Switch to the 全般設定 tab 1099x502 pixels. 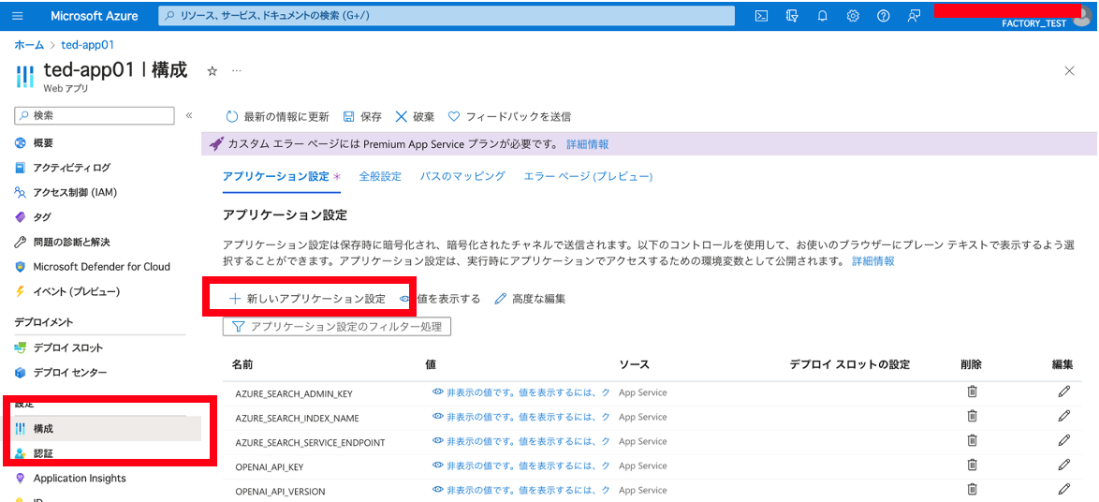(380, 177)
